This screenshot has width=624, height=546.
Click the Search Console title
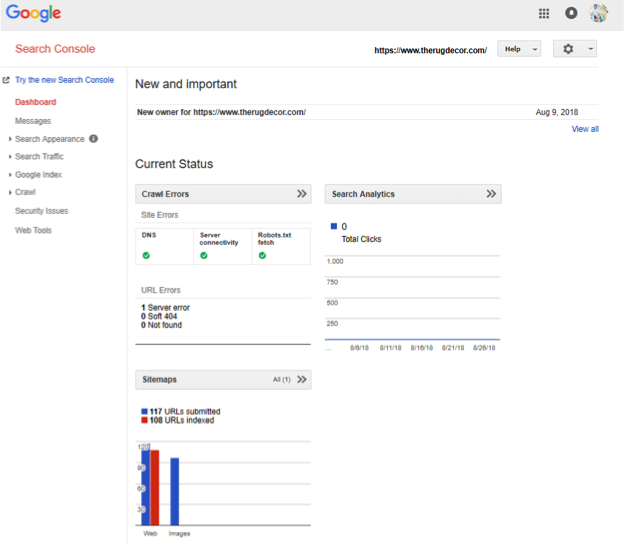(55, 49)
